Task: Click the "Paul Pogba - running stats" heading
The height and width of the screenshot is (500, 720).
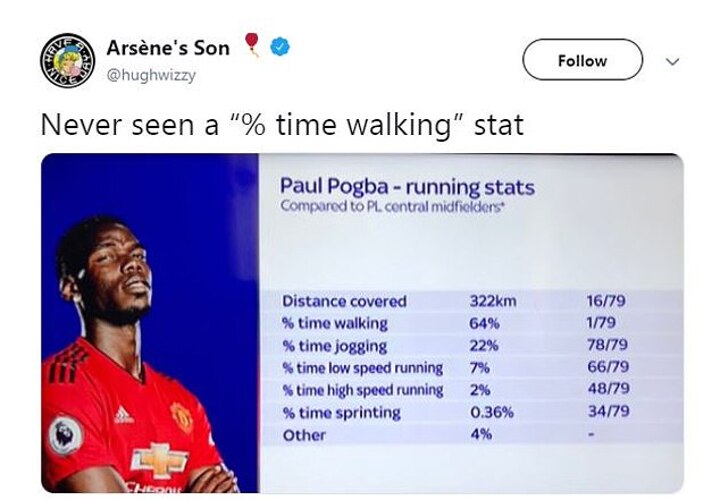Action: [407, 187]
